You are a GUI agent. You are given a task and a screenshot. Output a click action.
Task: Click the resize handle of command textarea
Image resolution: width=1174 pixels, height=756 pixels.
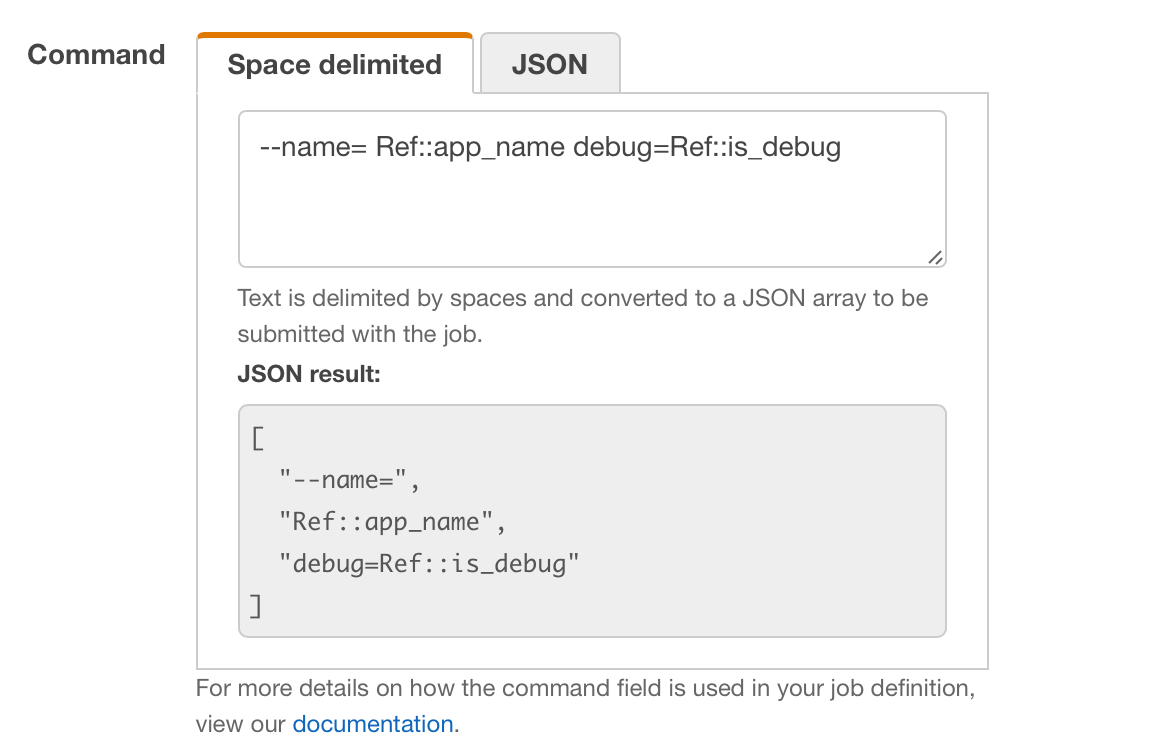point(935,257)
